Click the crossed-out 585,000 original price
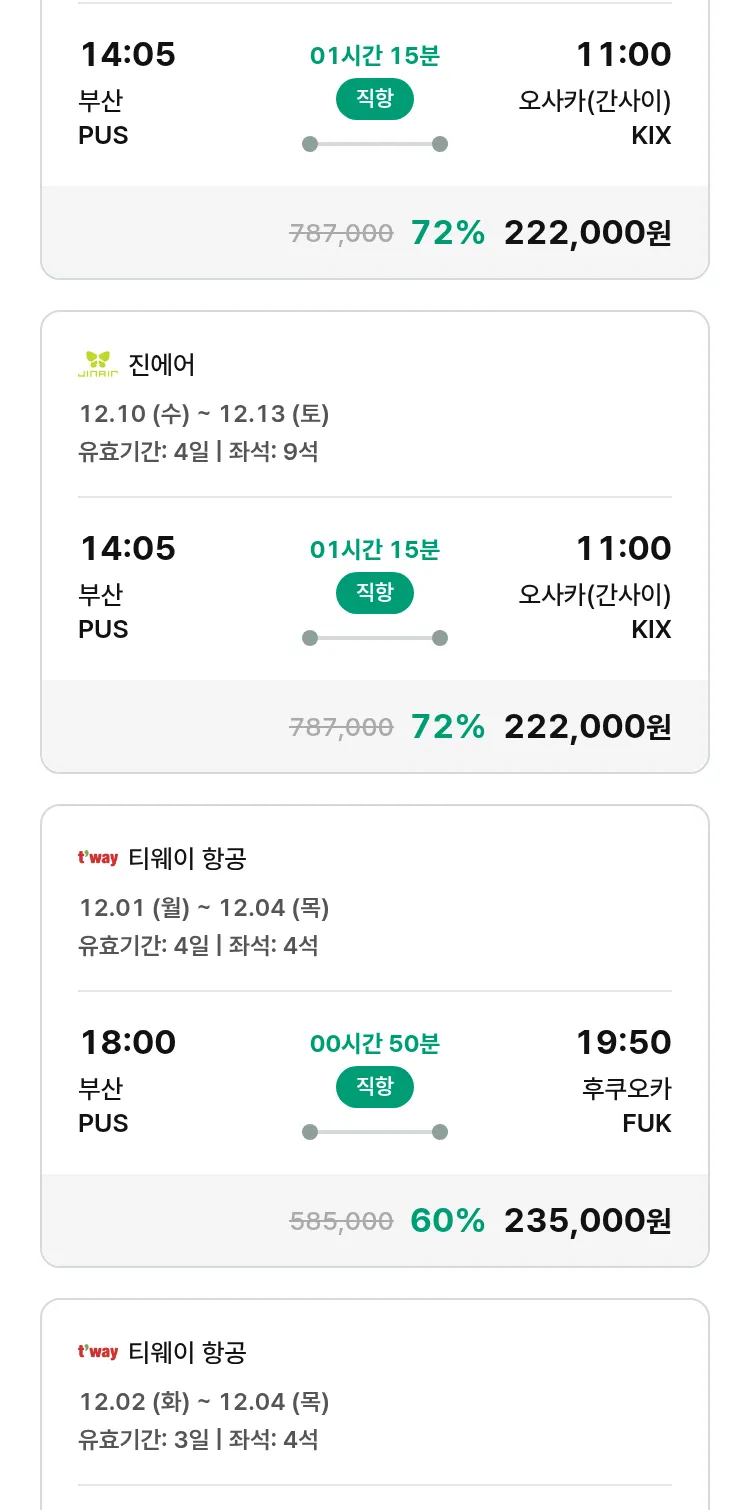750x1510 pixels. (341, 1221)
